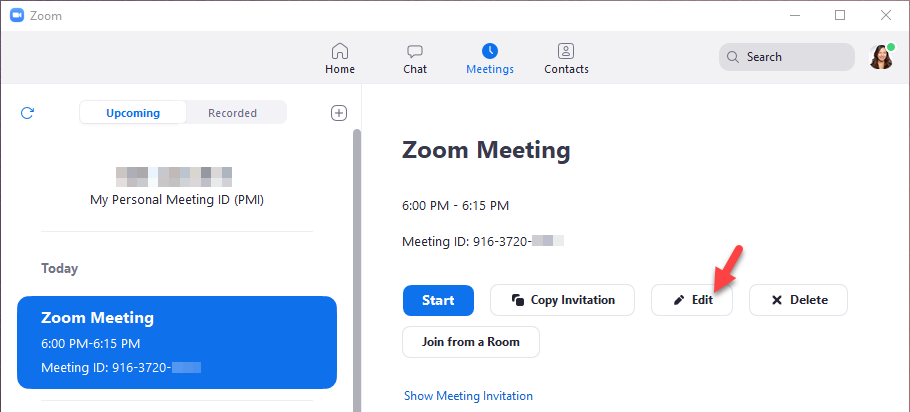Delete the selected meeting
The width and height of the screenshot is (910, 412).
coord(798,300)
